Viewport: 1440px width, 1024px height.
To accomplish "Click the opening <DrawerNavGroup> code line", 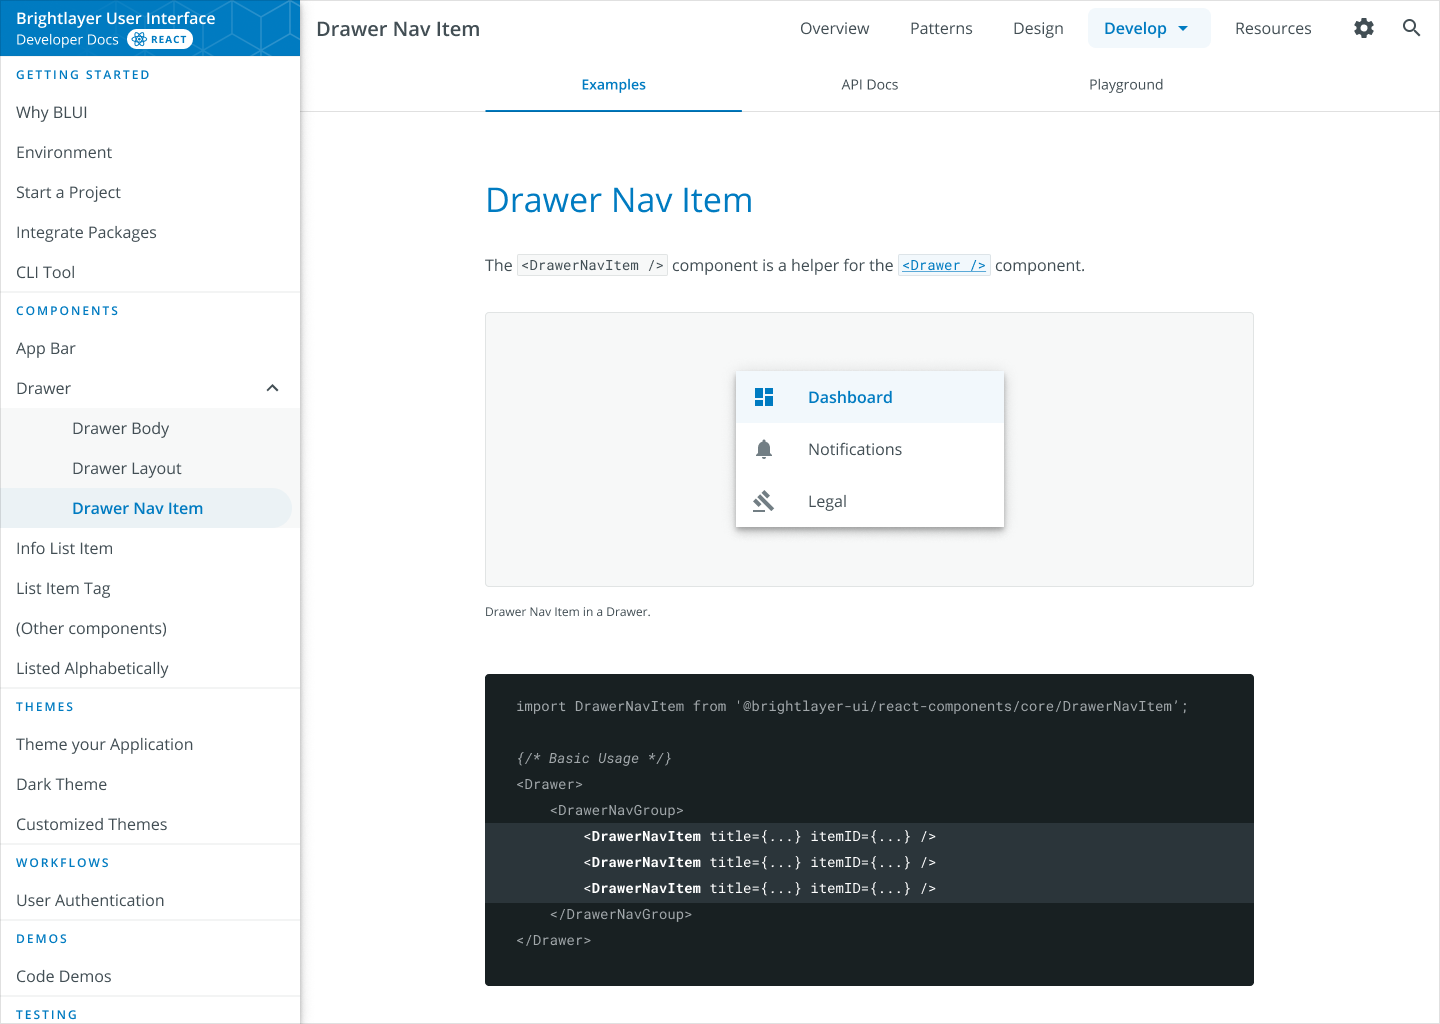I will (x=617, y=810).
